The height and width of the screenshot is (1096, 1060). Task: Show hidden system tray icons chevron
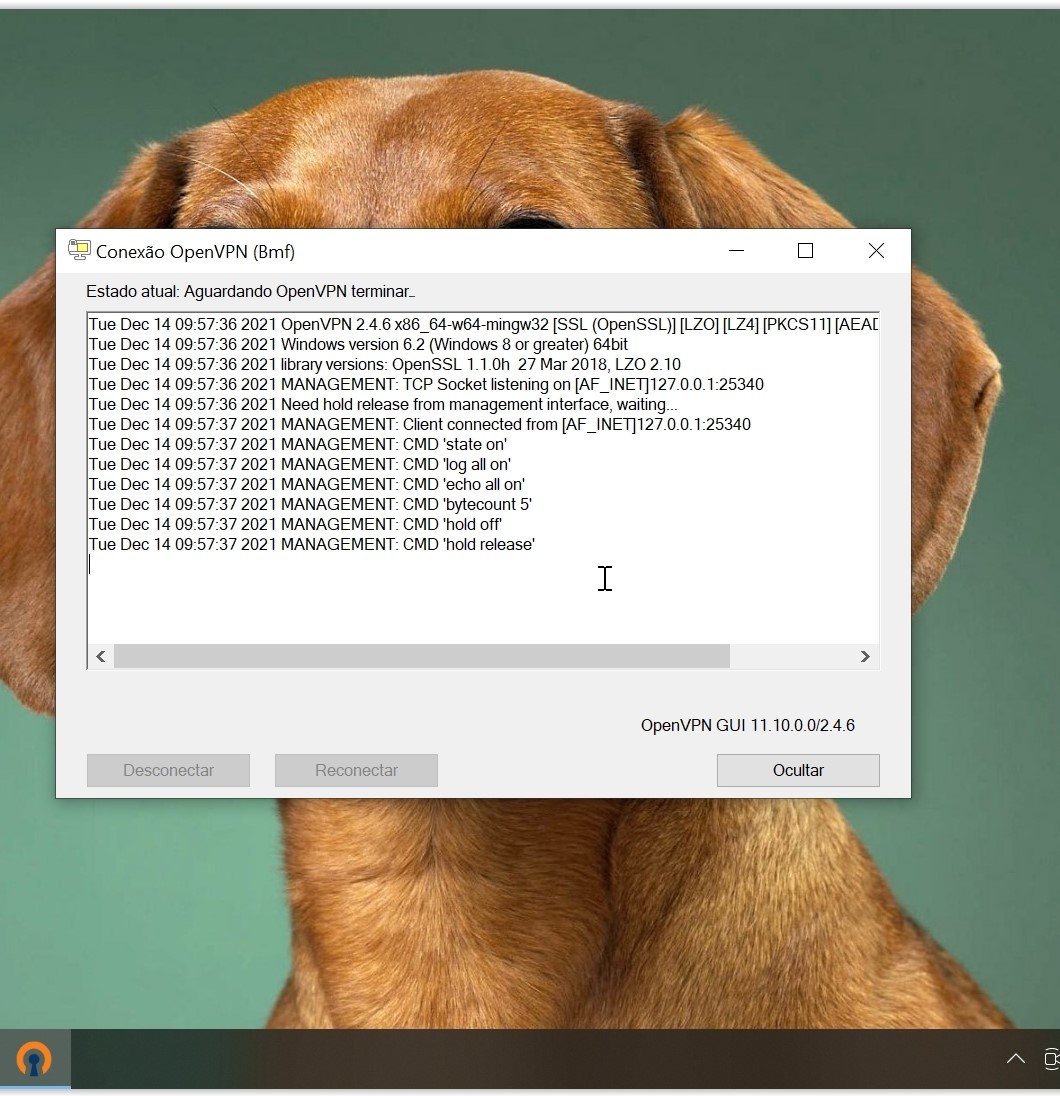click(1015, 1058)
